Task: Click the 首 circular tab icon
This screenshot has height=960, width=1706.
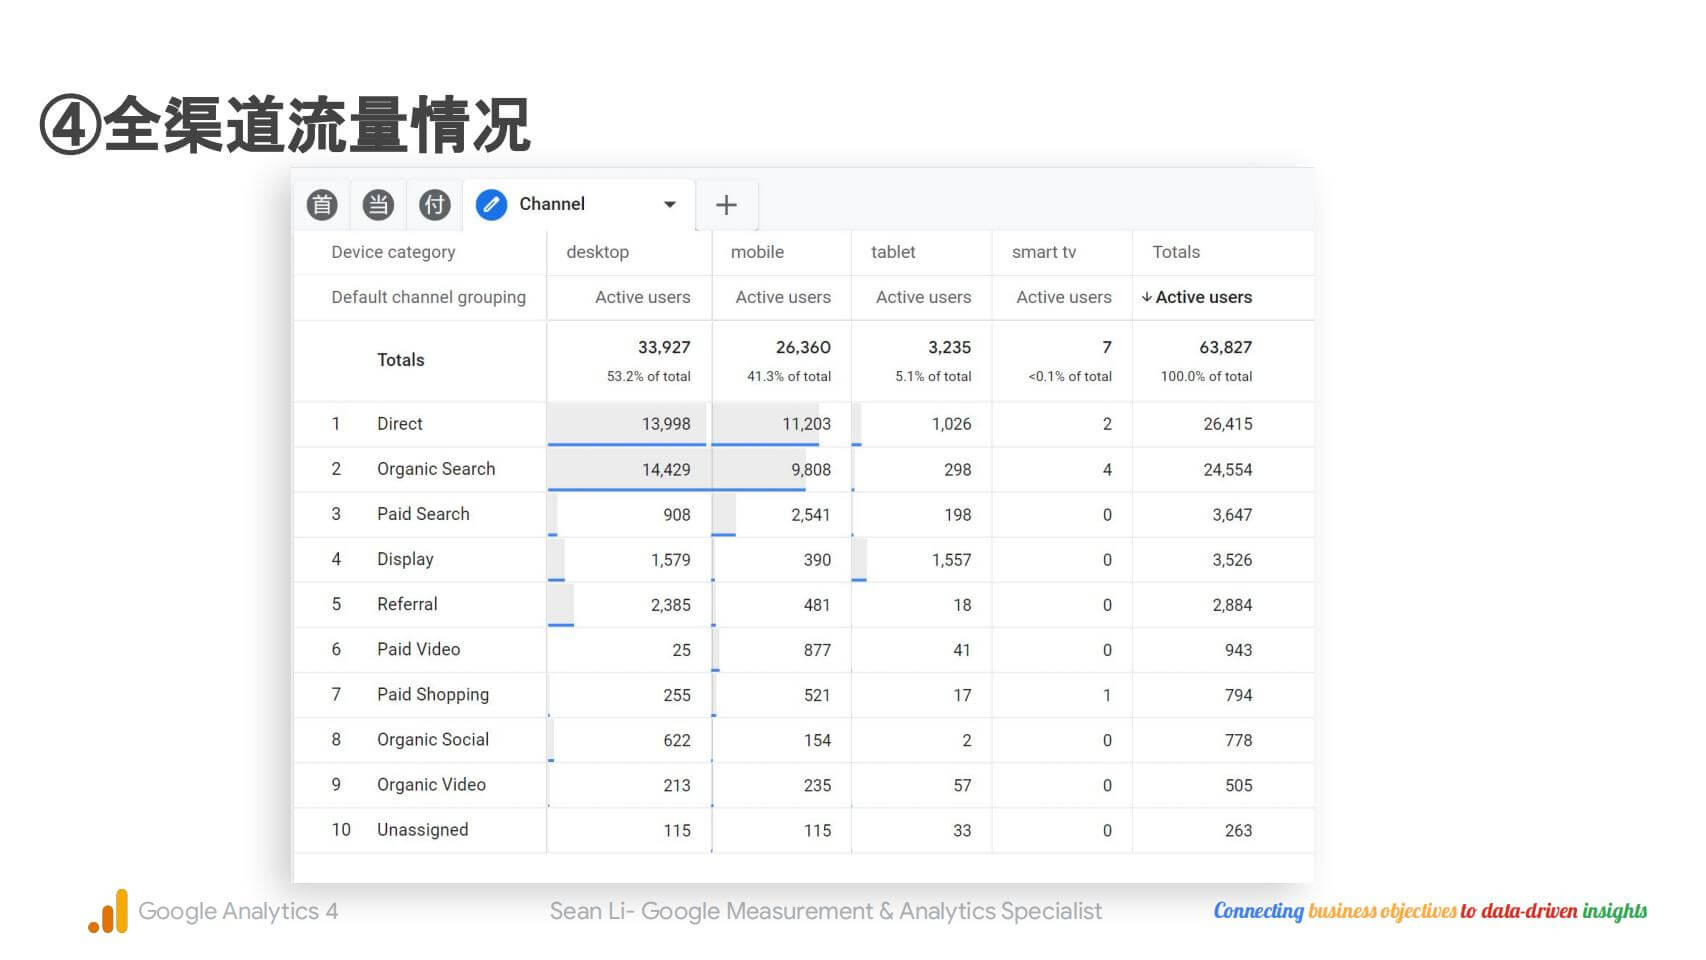Action: click(x=322, y=205)
